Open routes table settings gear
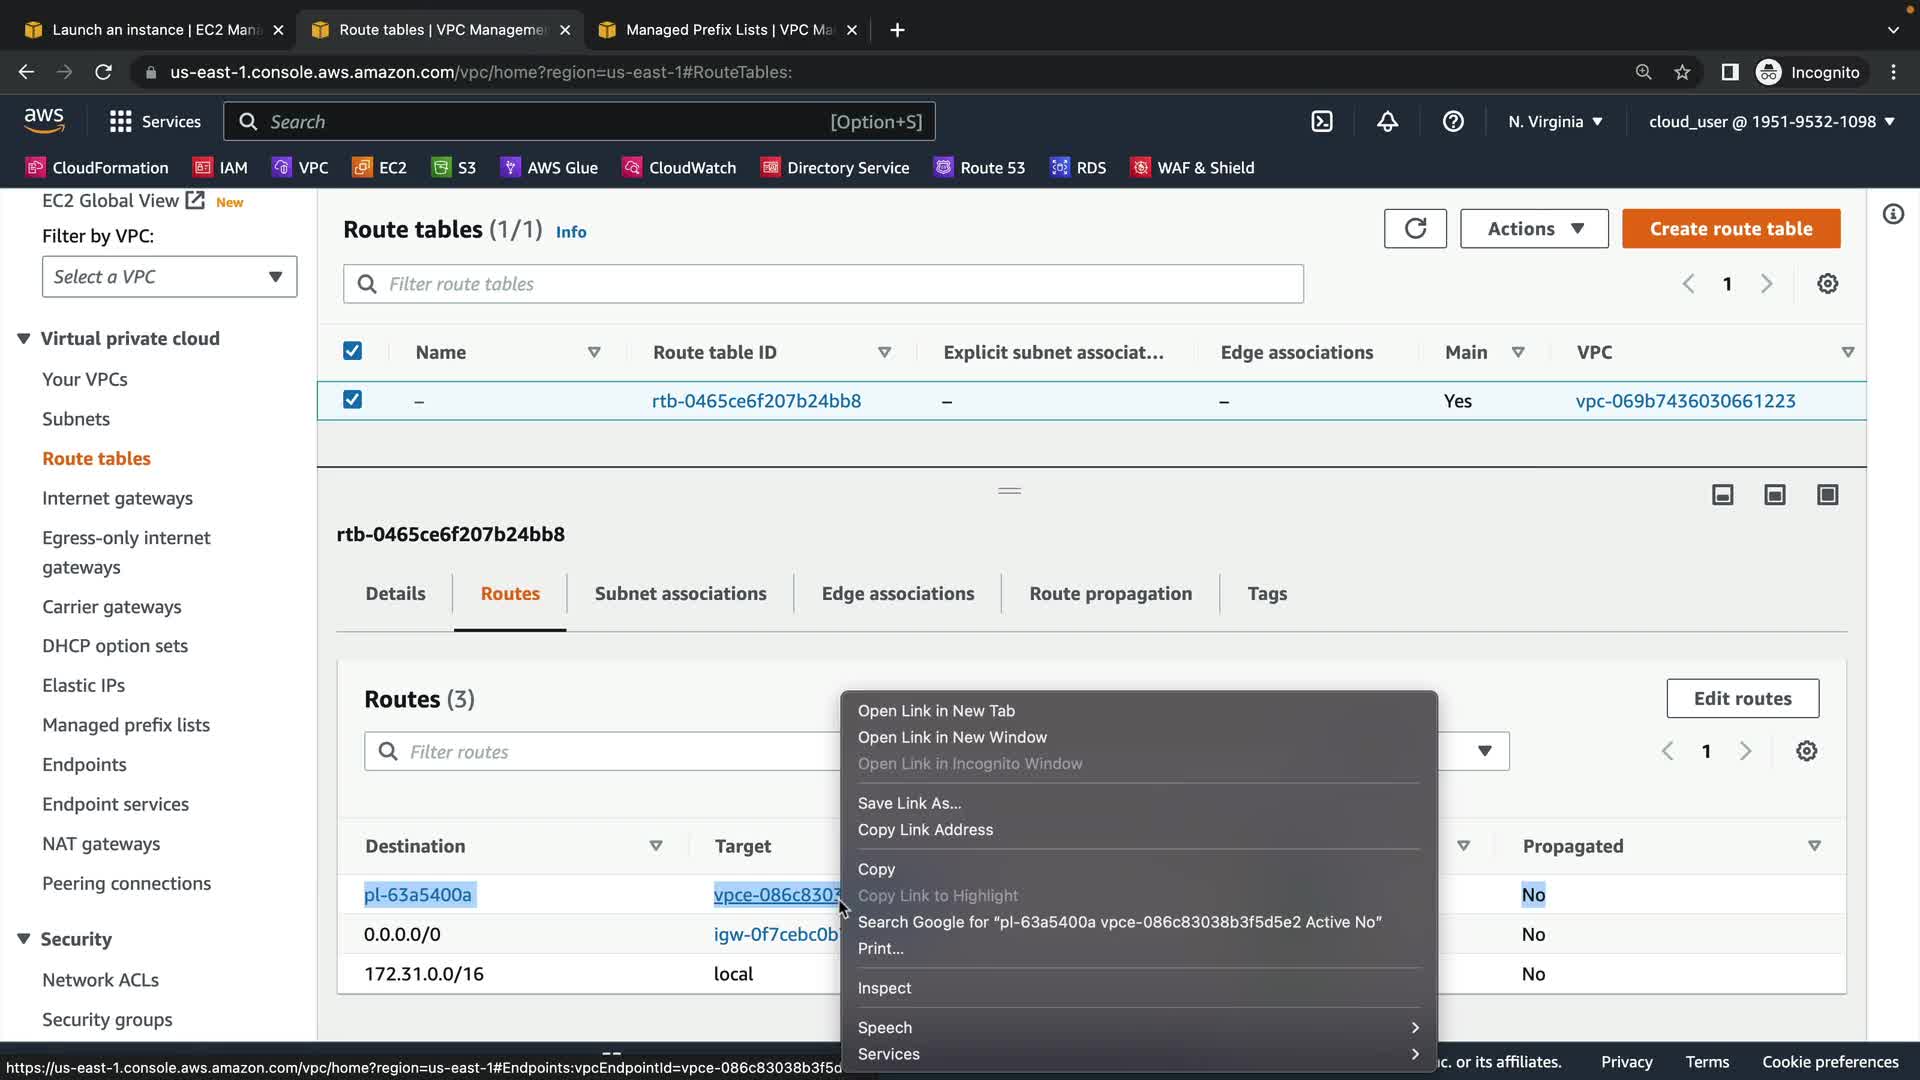 coord(1806,751)
